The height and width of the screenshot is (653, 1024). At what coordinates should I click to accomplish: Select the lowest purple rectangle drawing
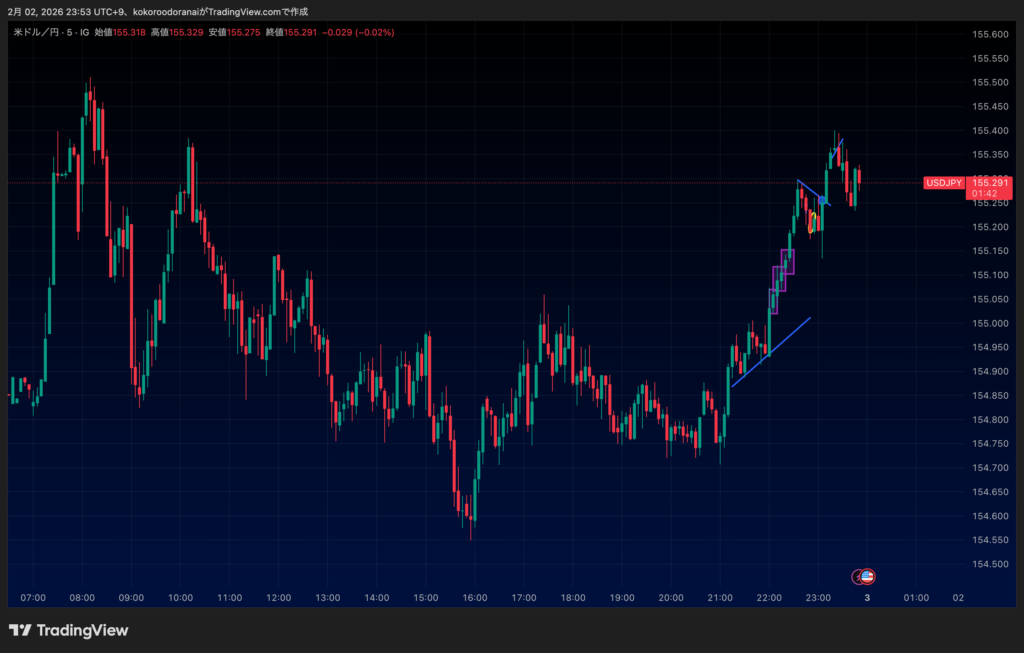(772, 300)
